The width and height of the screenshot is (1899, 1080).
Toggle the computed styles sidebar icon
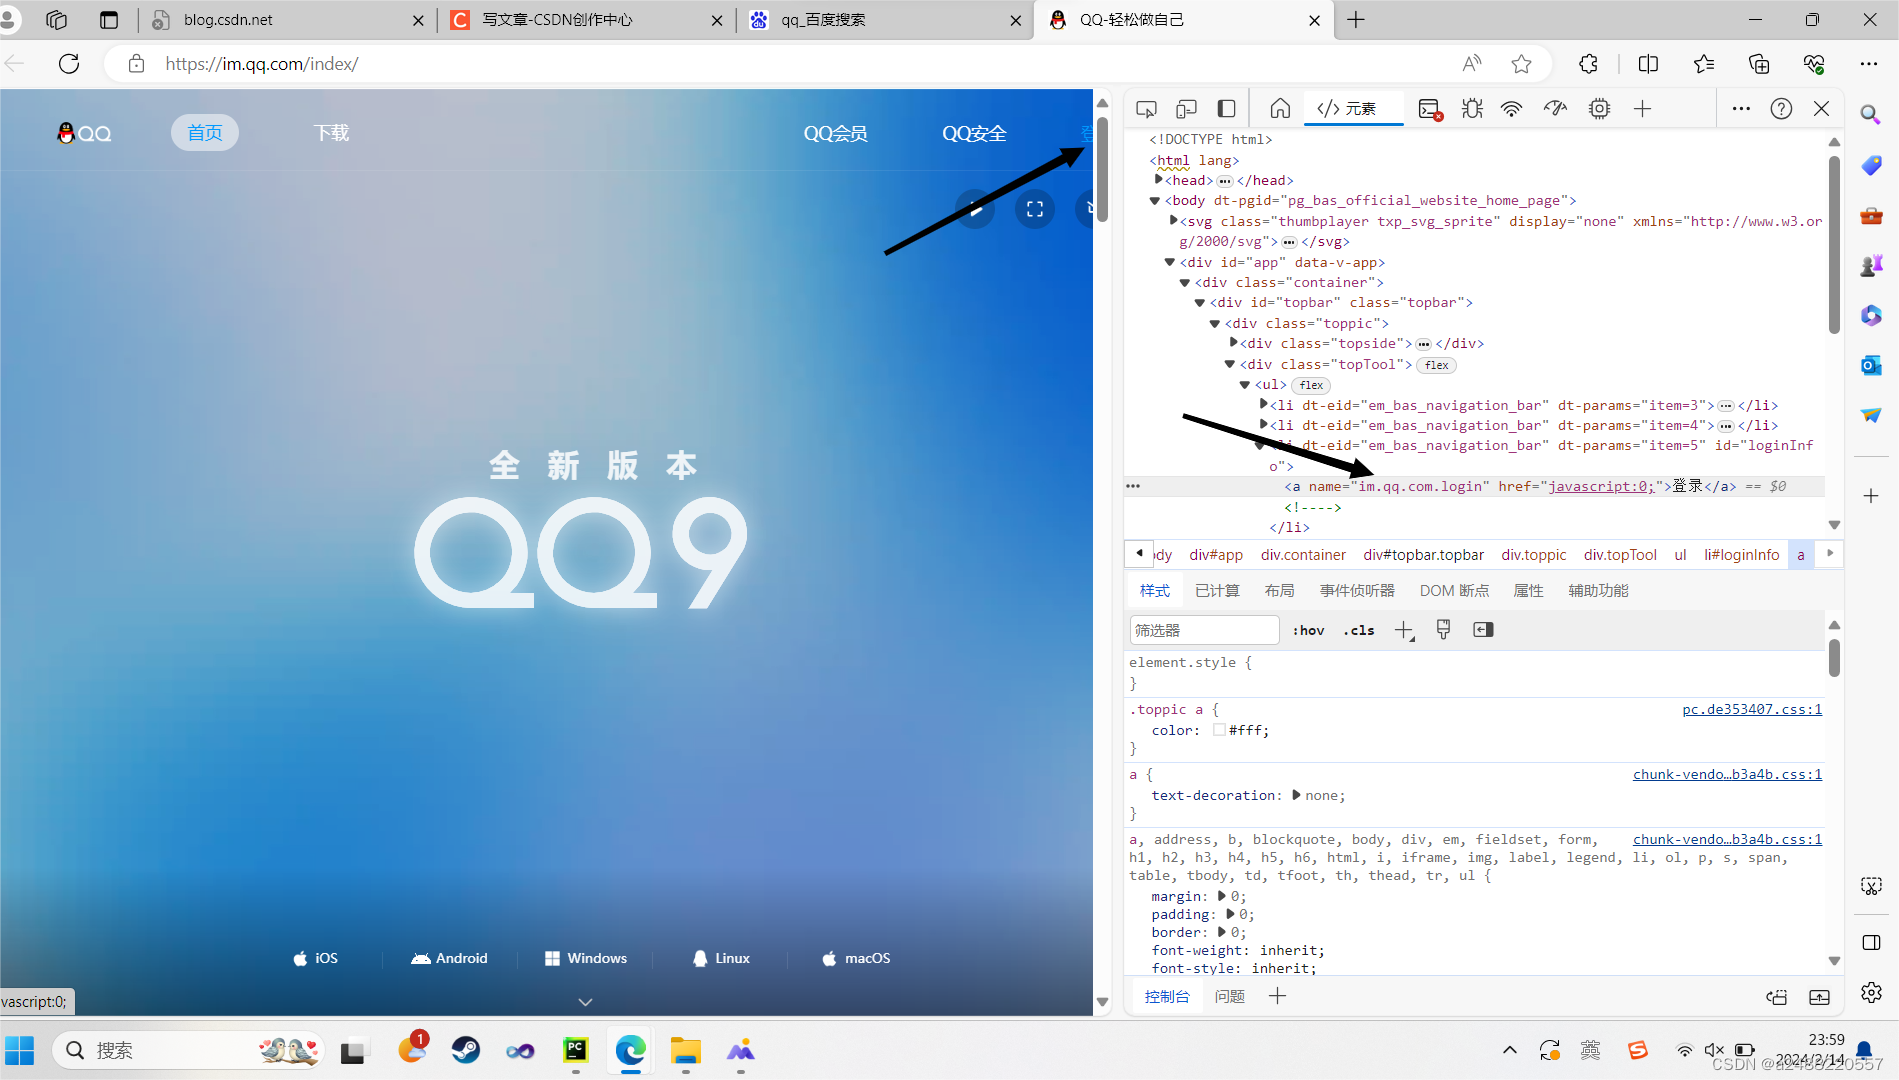(1483, 630)
